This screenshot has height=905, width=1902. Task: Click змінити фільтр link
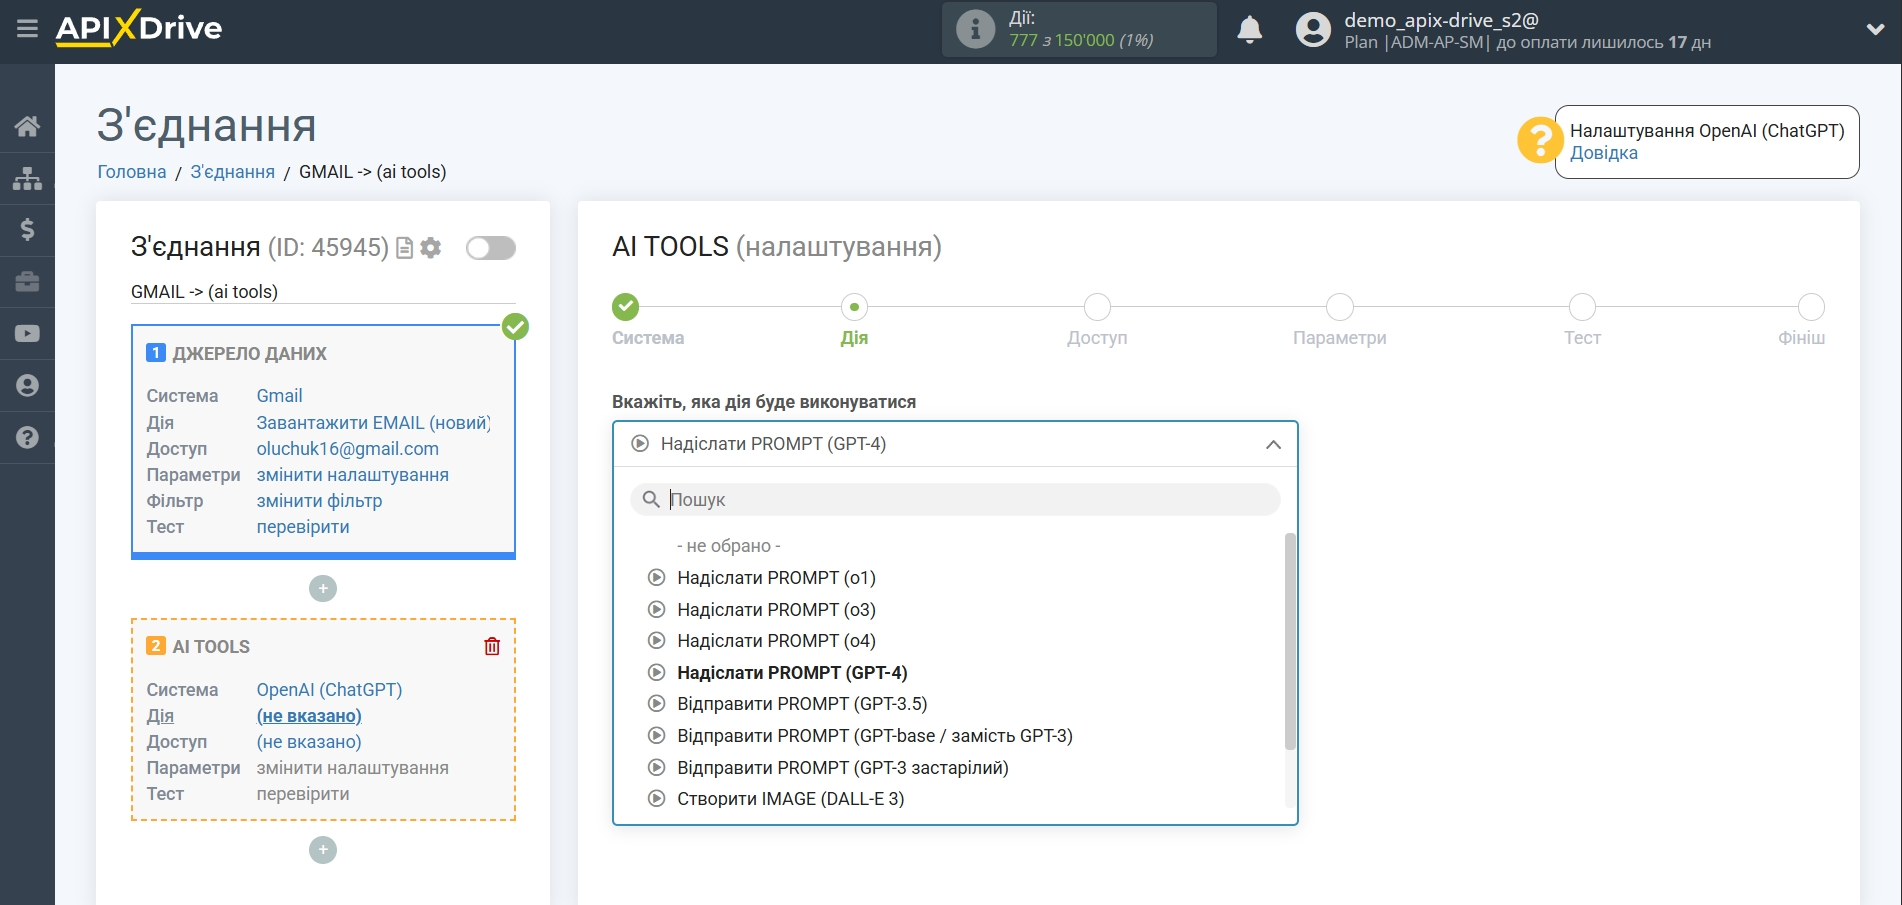pos(319,501)
